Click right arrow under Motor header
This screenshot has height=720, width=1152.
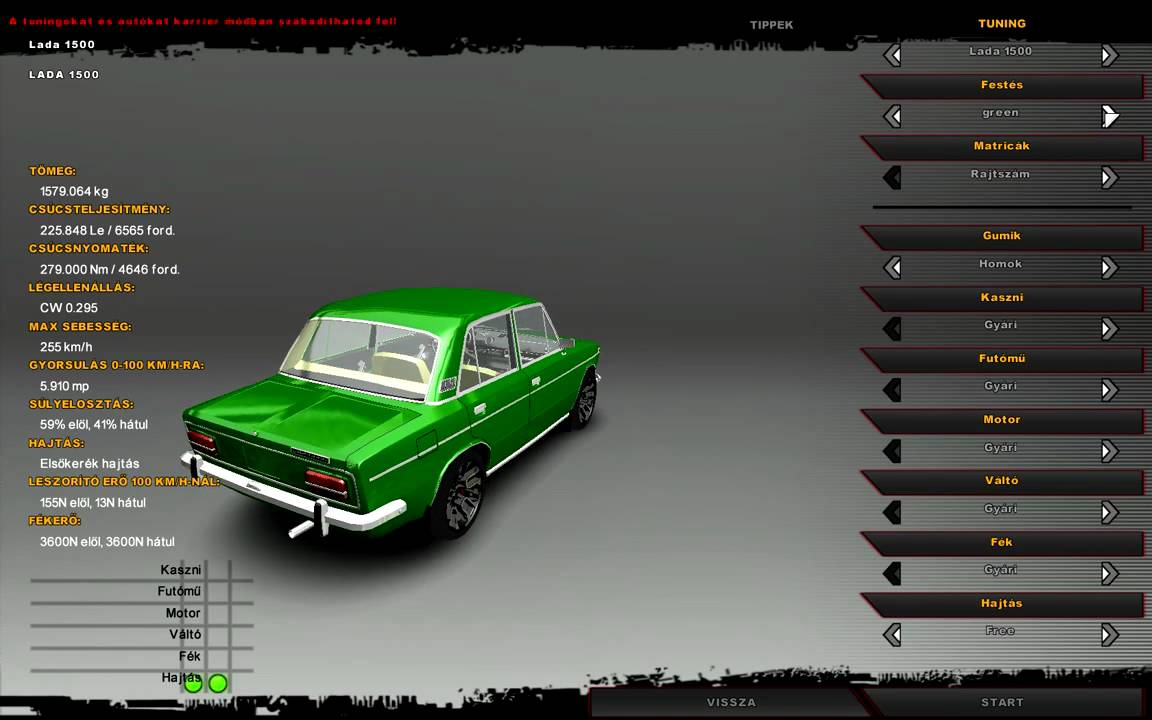click(x=1109, y=451)
